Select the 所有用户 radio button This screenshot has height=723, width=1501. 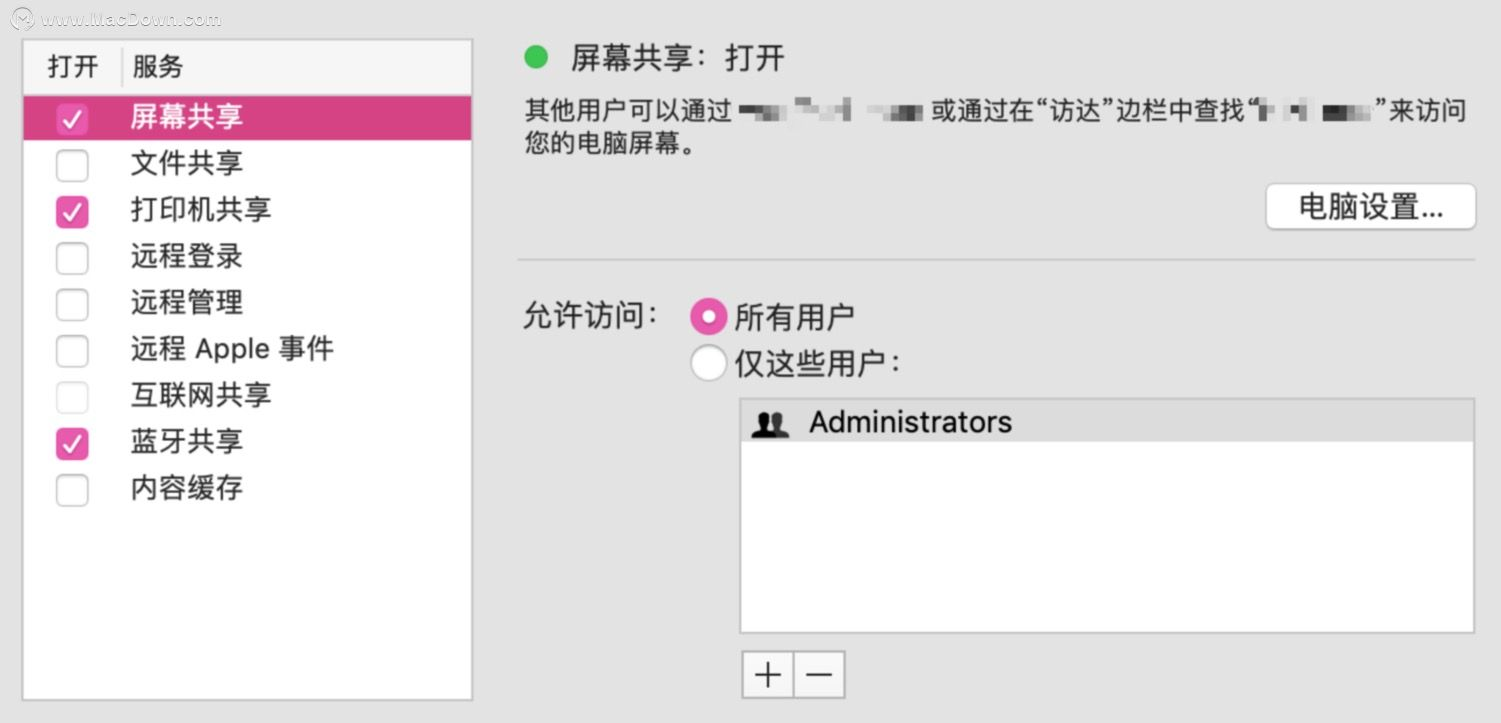coord(708,317)
